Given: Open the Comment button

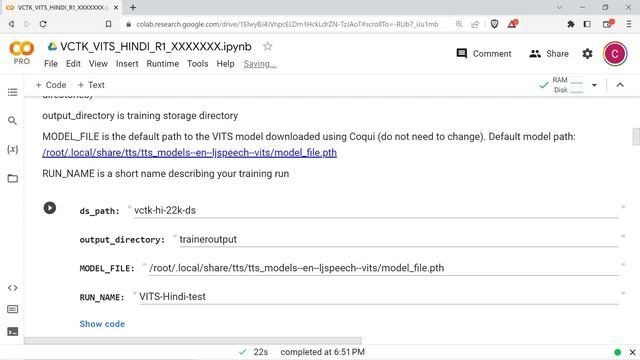Looking at the screenshot, I should [484, 53].
